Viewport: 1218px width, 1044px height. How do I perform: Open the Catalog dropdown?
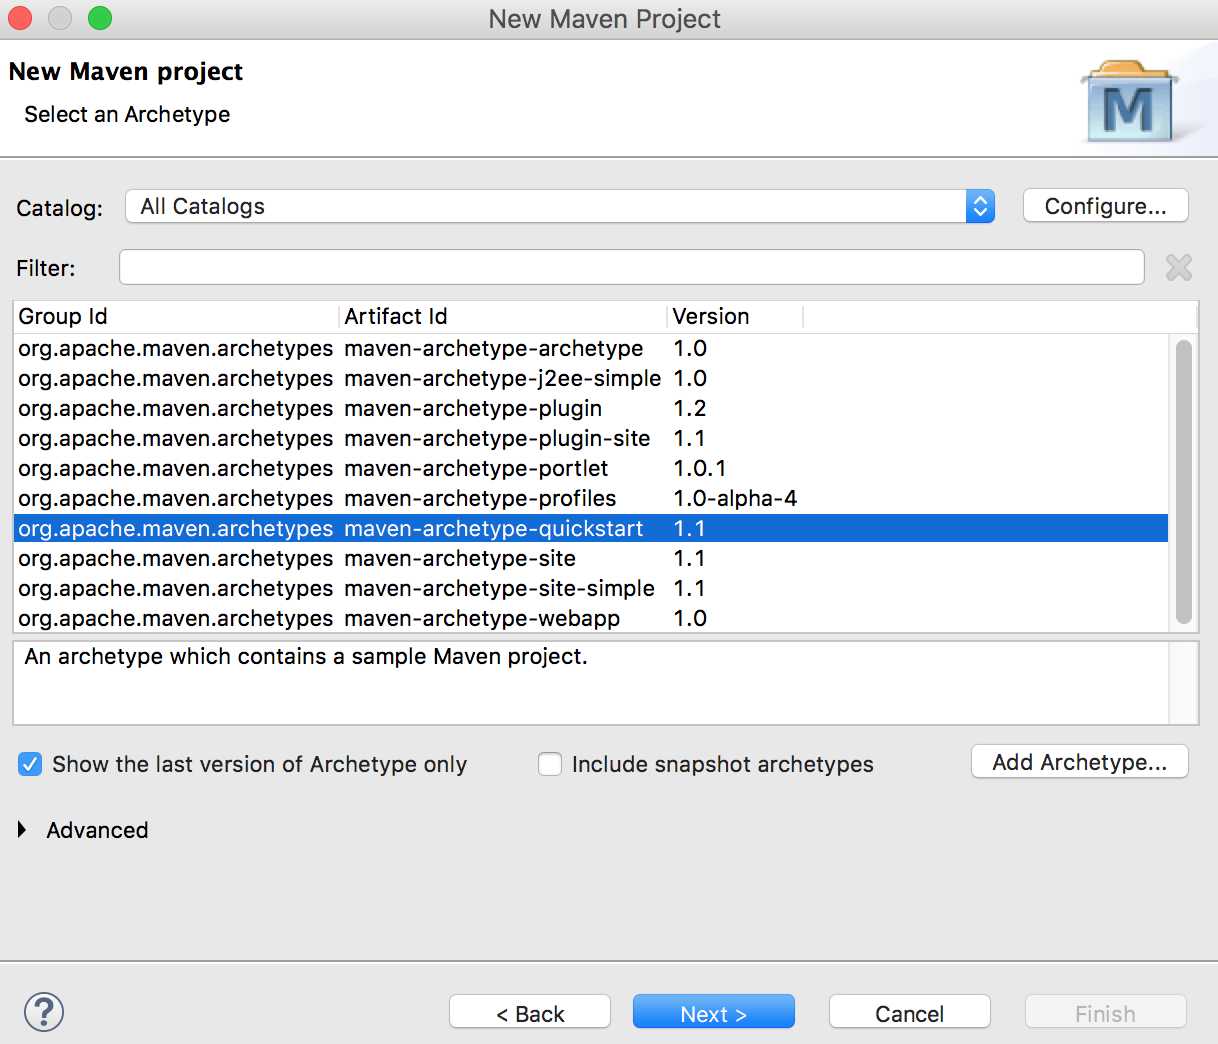click(x=560, y=206)
